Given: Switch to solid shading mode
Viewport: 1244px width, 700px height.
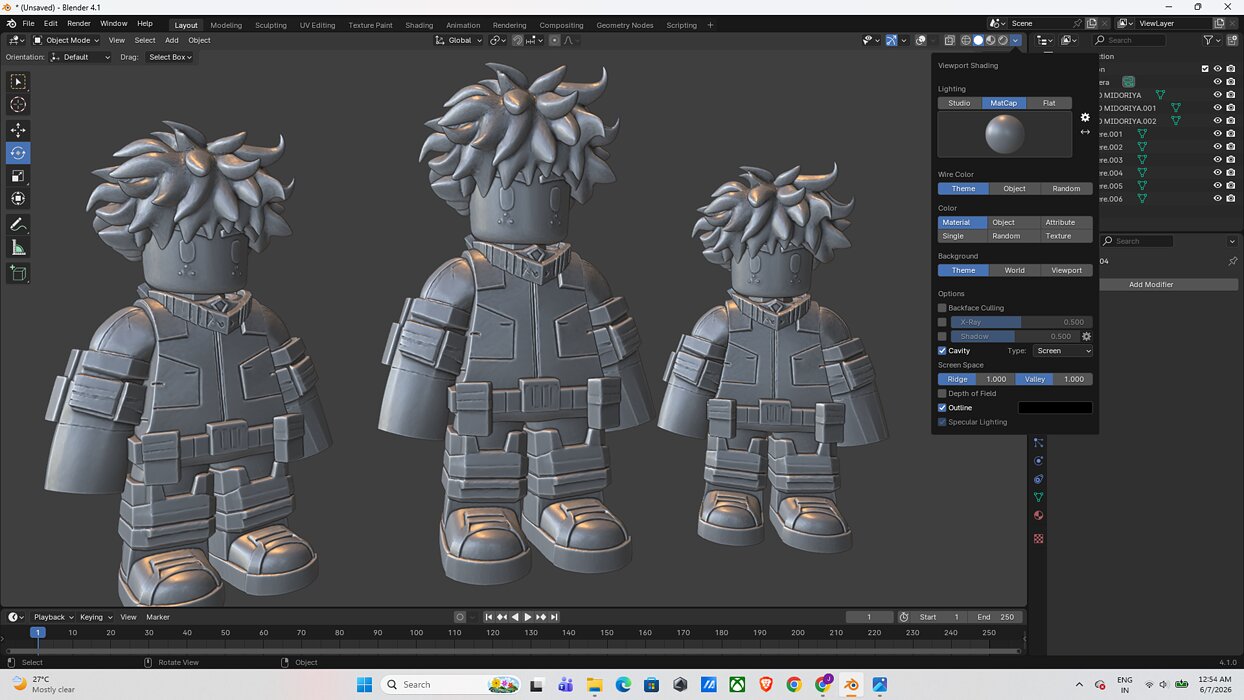Looking at the screenshot, I should 978,40.
